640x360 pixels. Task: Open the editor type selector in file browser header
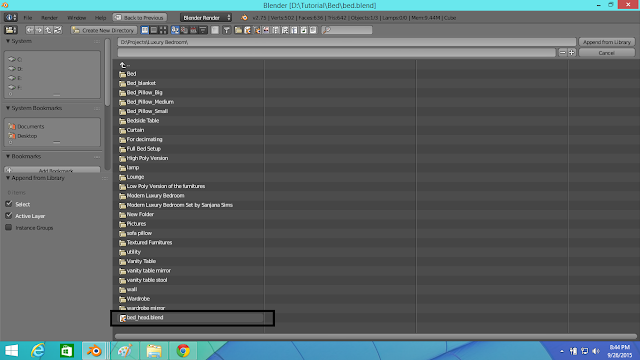tap(11, 30)
